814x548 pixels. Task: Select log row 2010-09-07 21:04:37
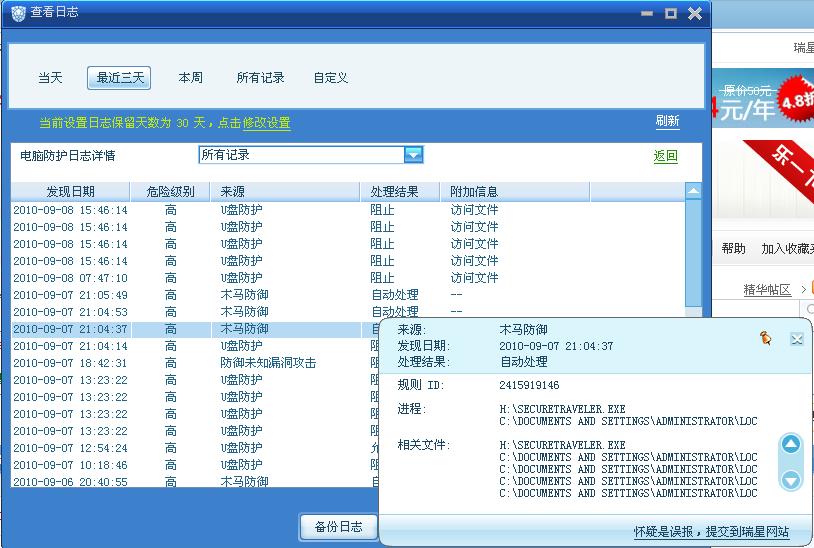[x=195, y=329]
